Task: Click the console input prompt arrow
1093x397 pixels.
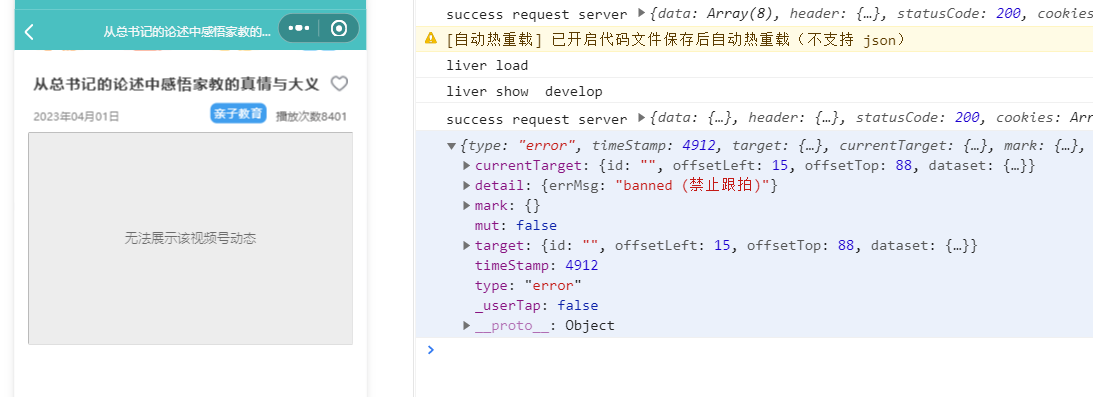Action: (x=430, y=350)
